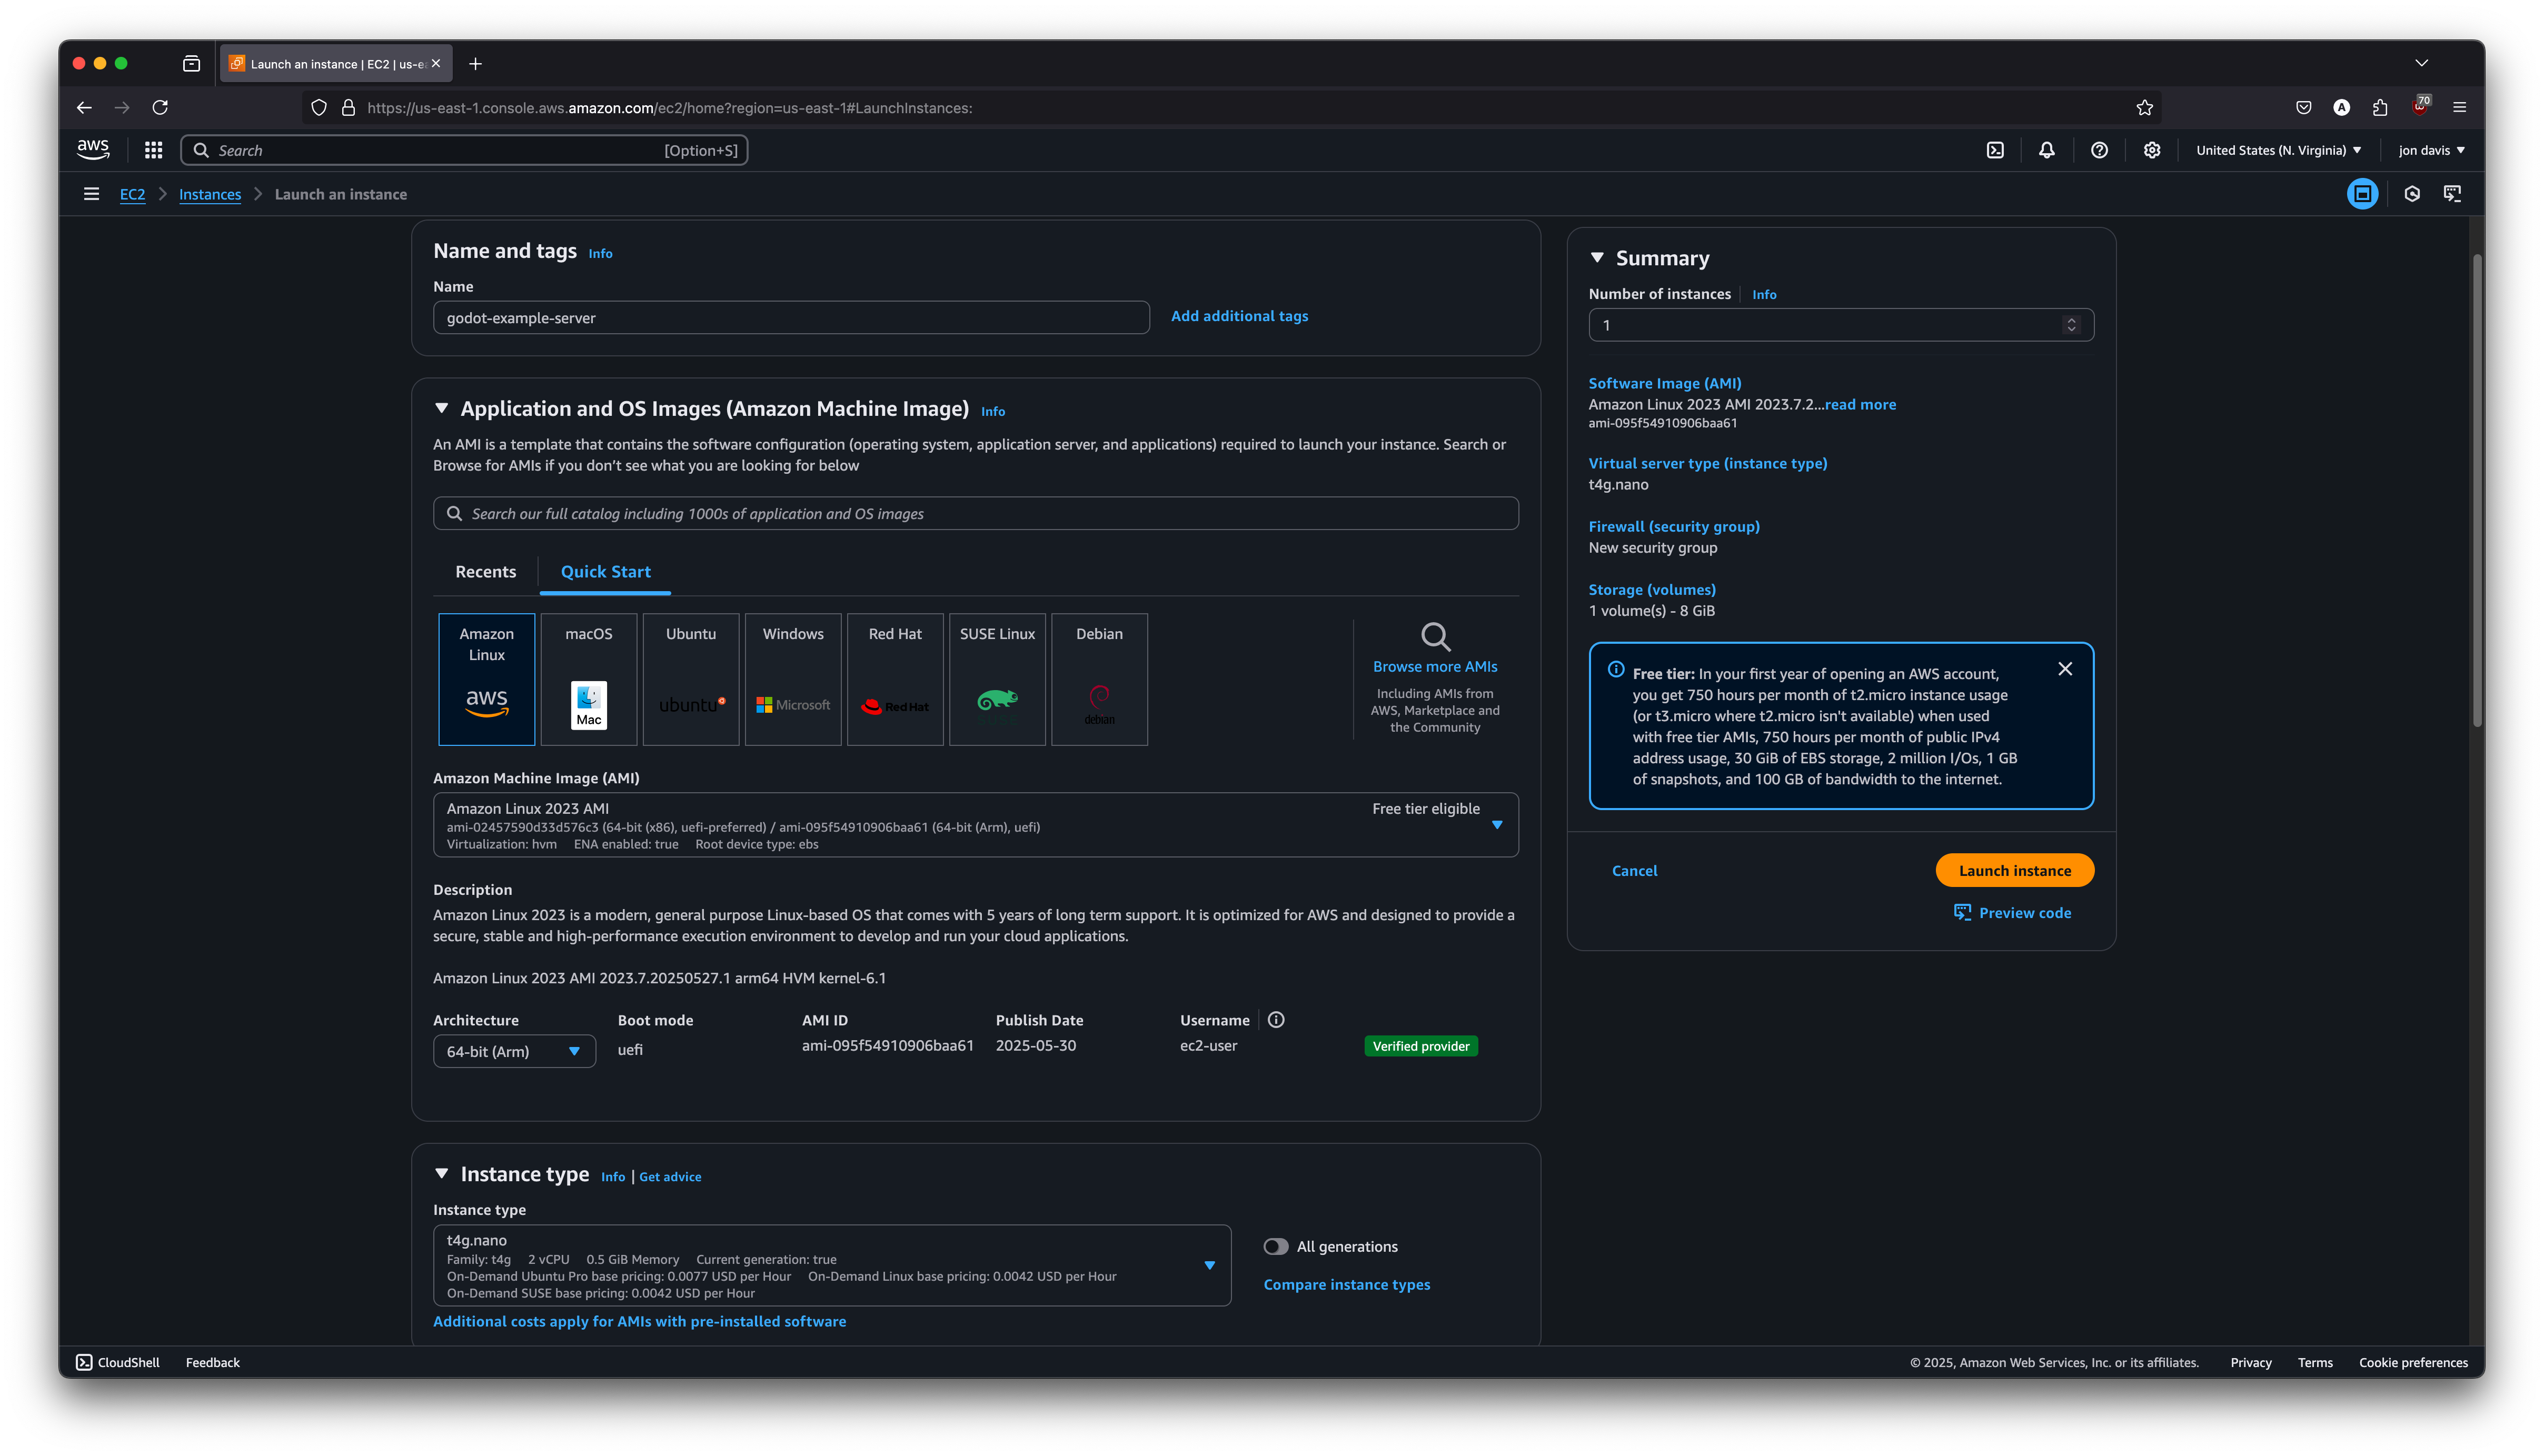Image resolution: width=2544 pixels, height=1456 pixels.
Task: Click the hexagon clock icon in the breadcrumb bar
Action: (x=2412, y=194)
